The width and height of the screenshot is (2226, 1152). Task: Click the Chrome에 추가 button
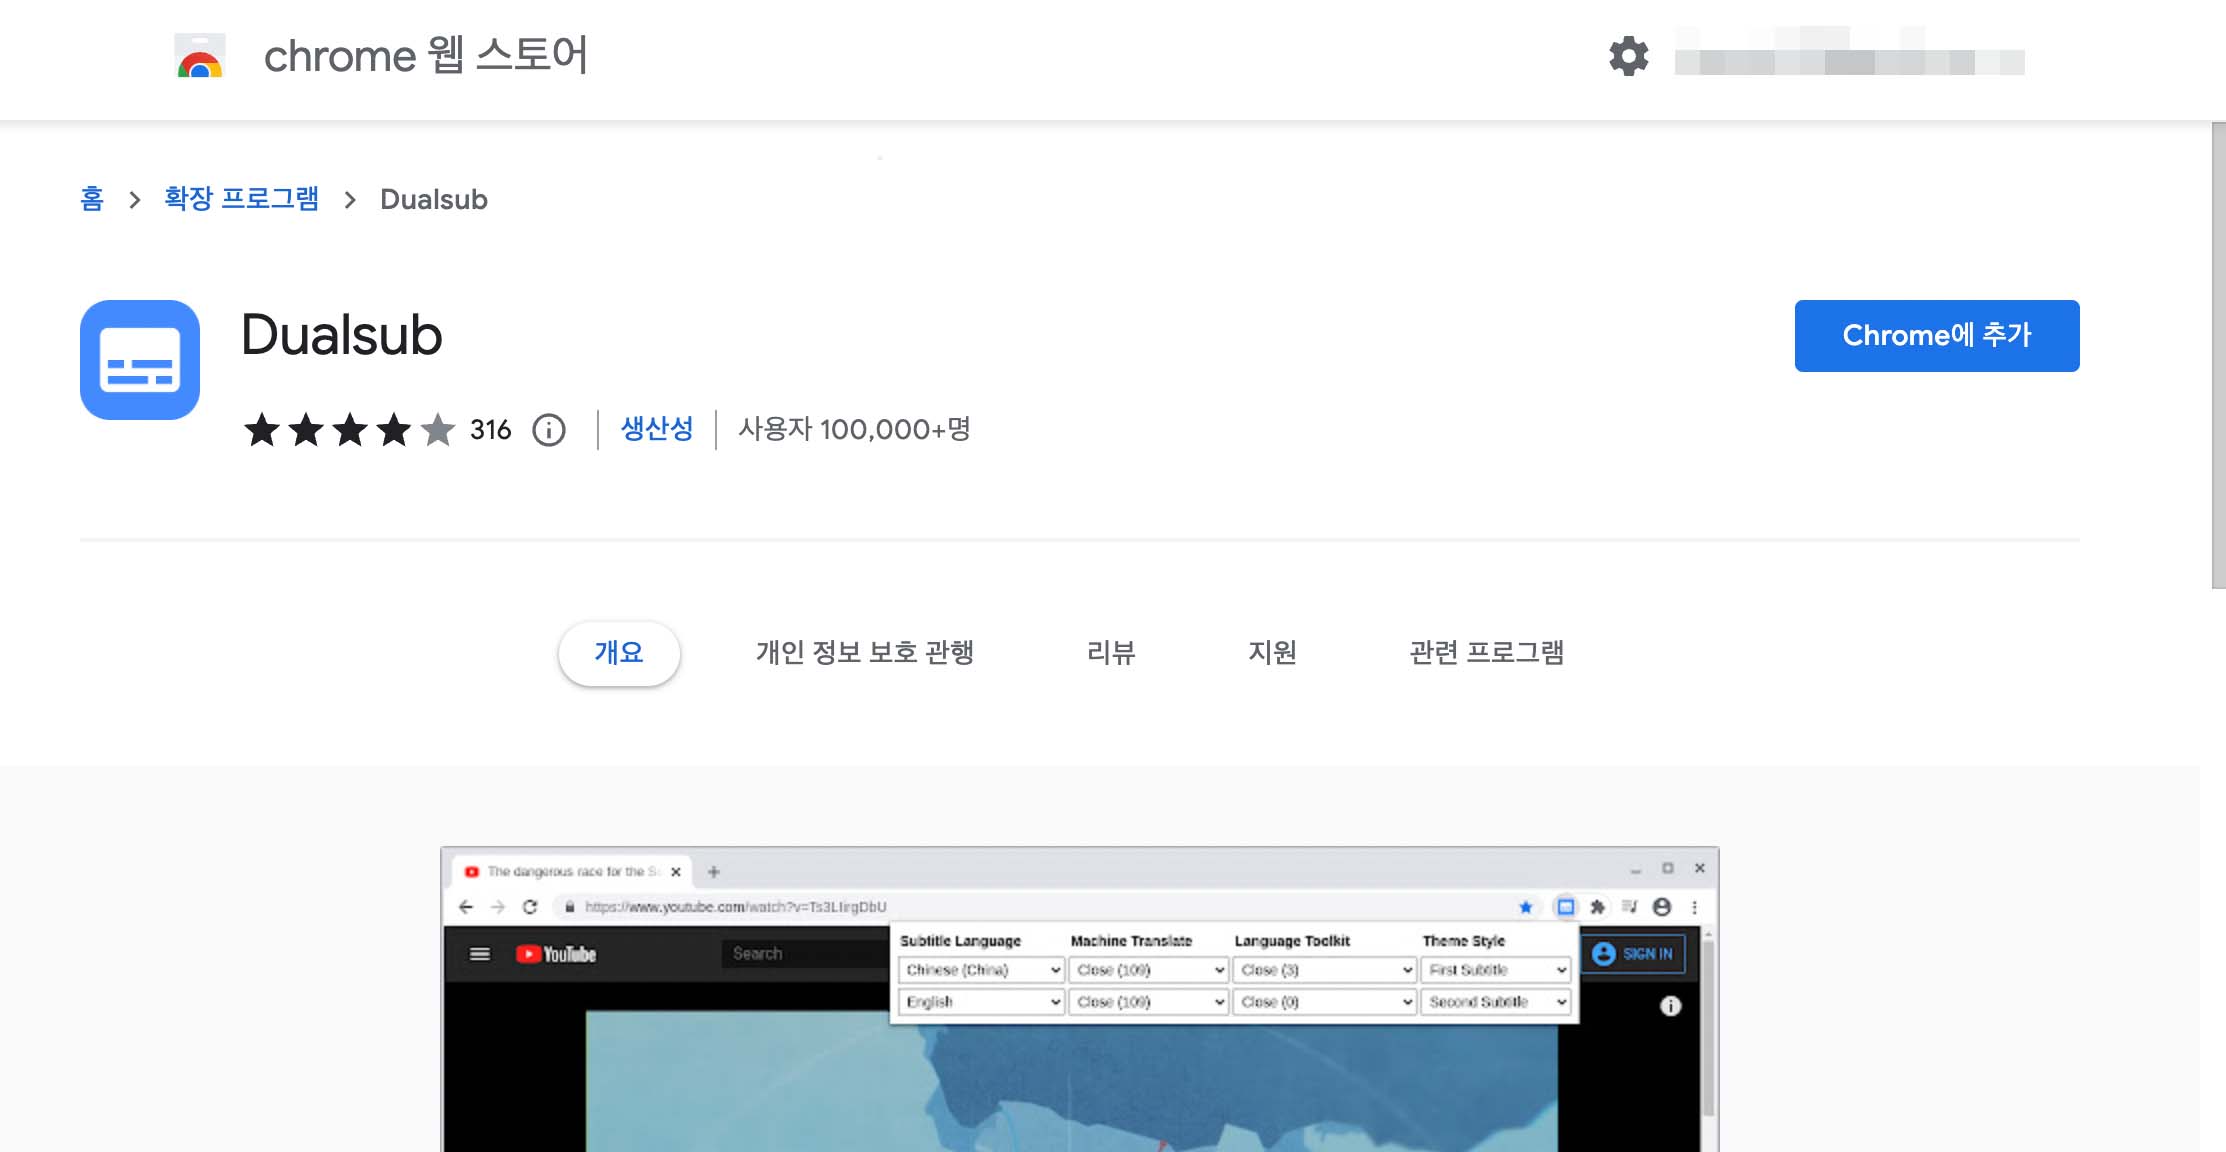(x=1937, y=336)
